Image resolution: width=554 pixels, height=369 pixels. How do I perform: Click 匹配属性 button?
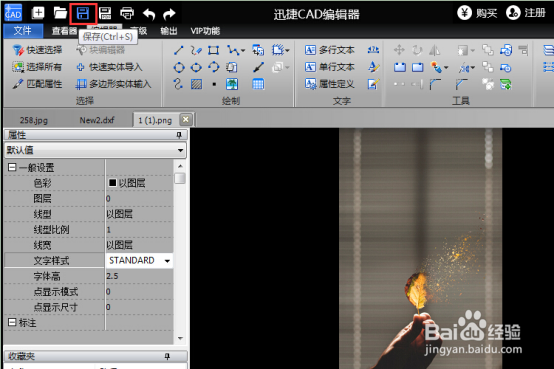point(37,84)
